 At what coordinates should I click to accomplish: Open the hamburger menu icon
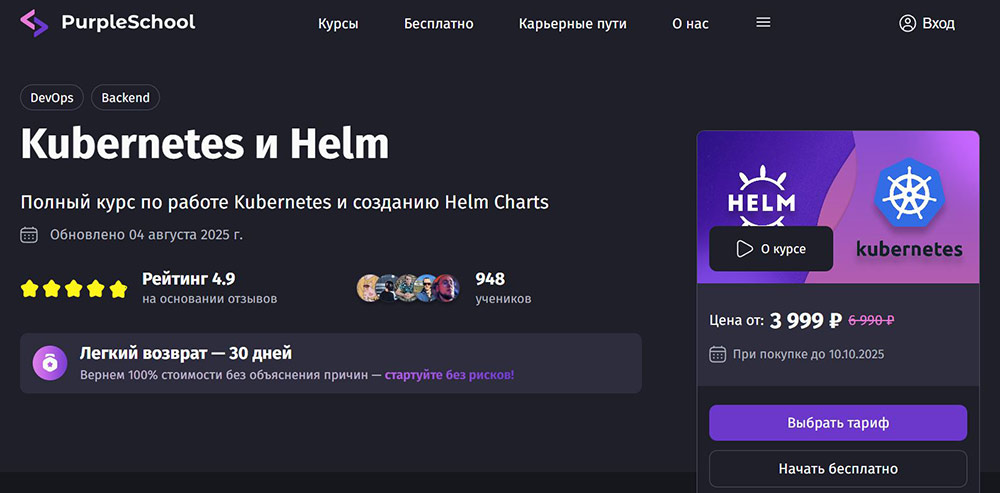tap(763, 23)
